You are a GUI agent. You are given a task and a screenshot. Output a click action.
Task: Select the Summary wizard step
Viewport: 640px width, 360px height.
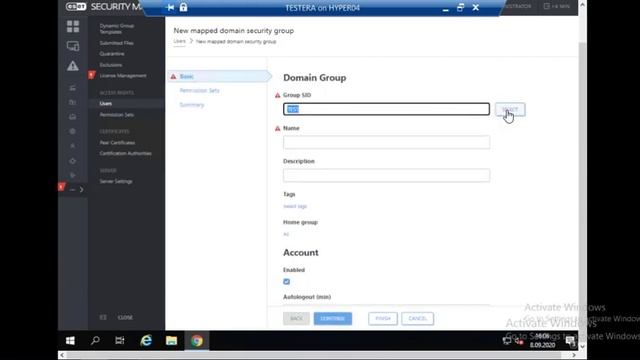[x=192, y=105]
